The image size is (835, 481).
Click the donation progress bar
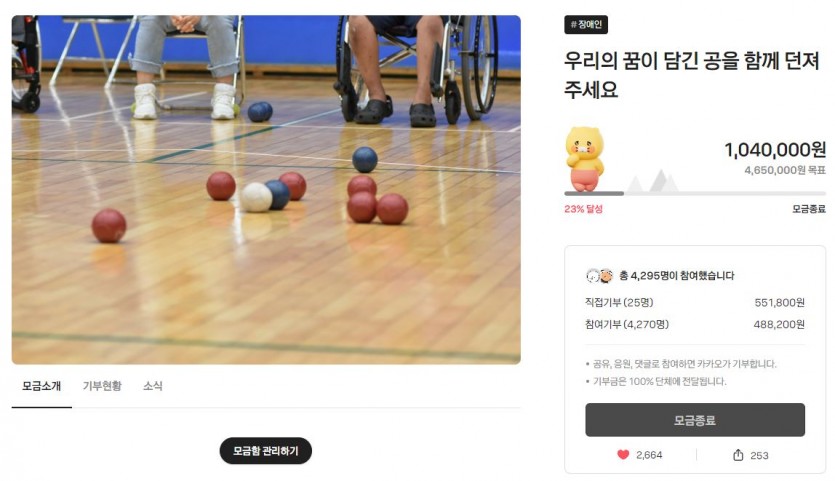click(695, 193)
